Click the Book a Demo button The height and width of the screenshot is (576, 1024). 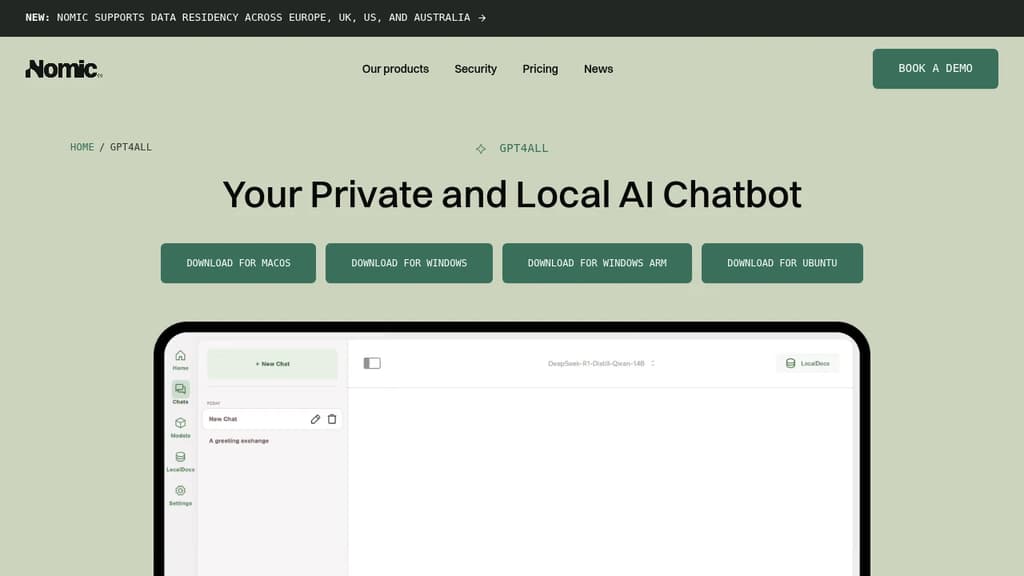[935, 69]
